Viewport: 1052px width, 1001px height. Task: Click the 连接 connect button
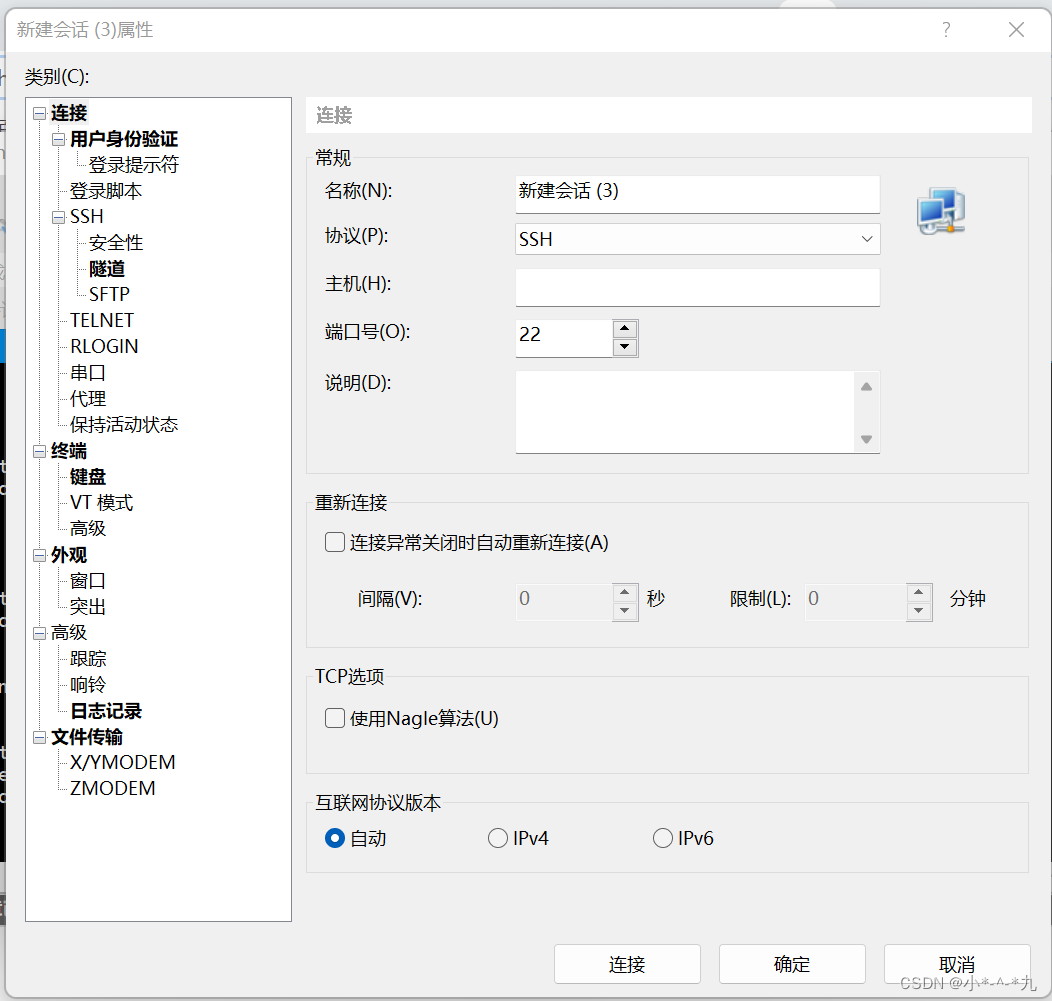[626, 963]
